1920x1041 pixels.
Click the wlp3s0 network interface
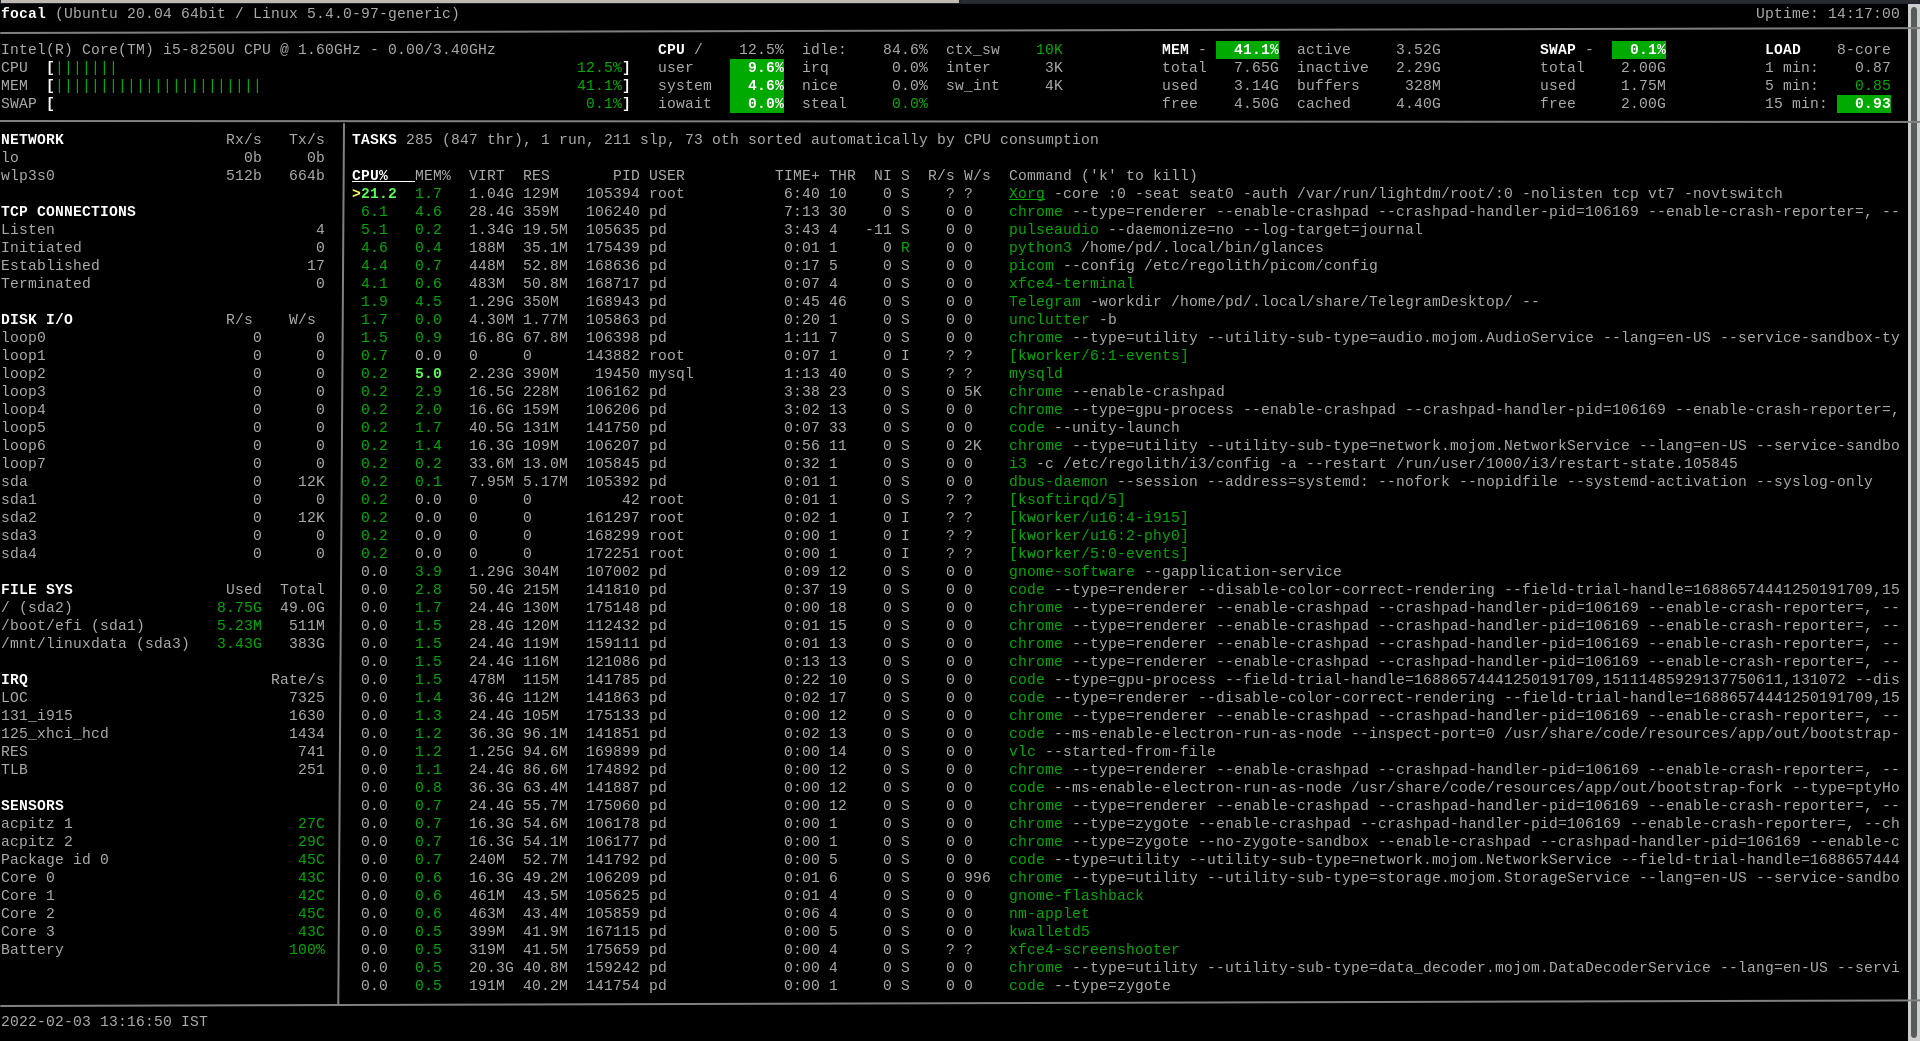pyautogui.click(x=163, y=176)
